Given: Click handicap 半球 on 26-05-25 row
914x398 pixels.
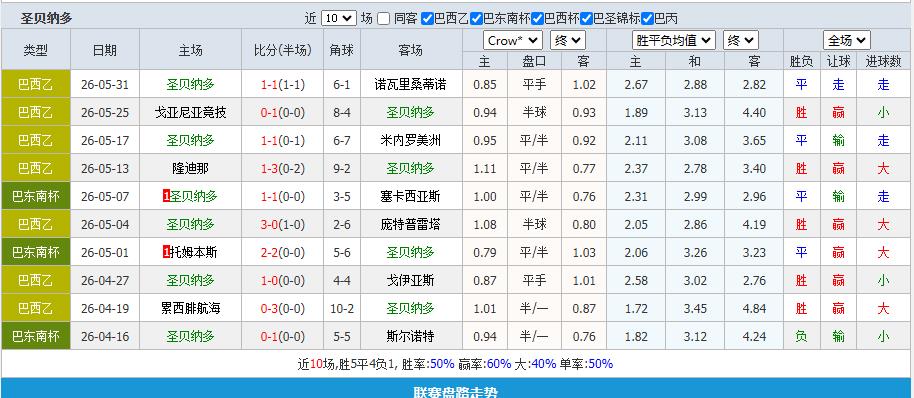Looking at the screenshot, I should click(535, 112).
